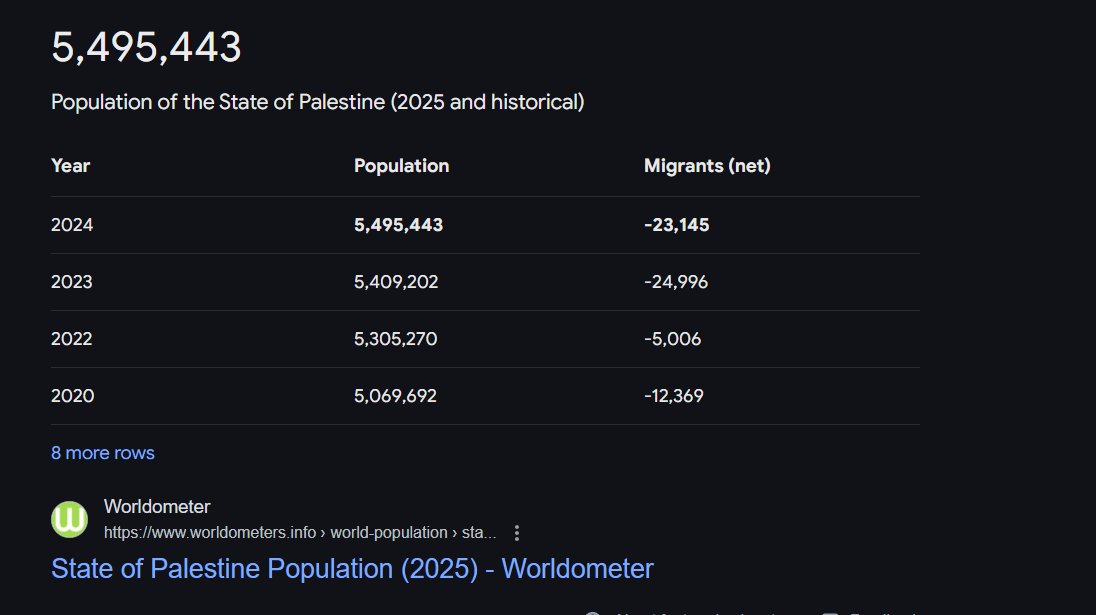The width and height of the screenshot is (1096, 615).
Task: Click the worldometers.info URL breadcrumb
Action: [x=300, y=533]
